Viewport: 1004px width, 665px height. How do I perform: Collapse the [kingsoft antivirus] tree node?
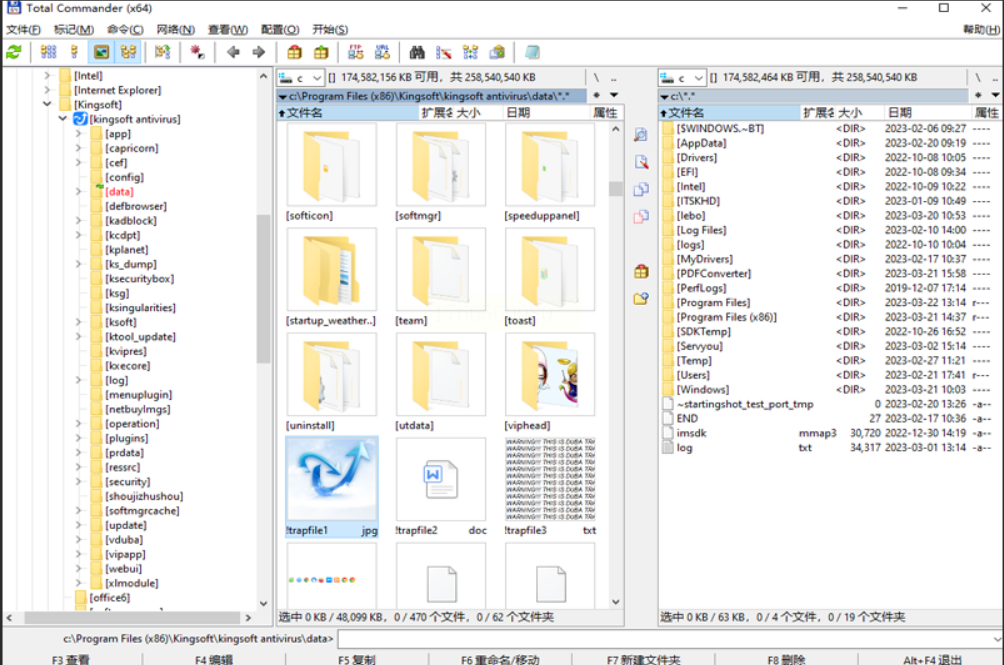63,119
